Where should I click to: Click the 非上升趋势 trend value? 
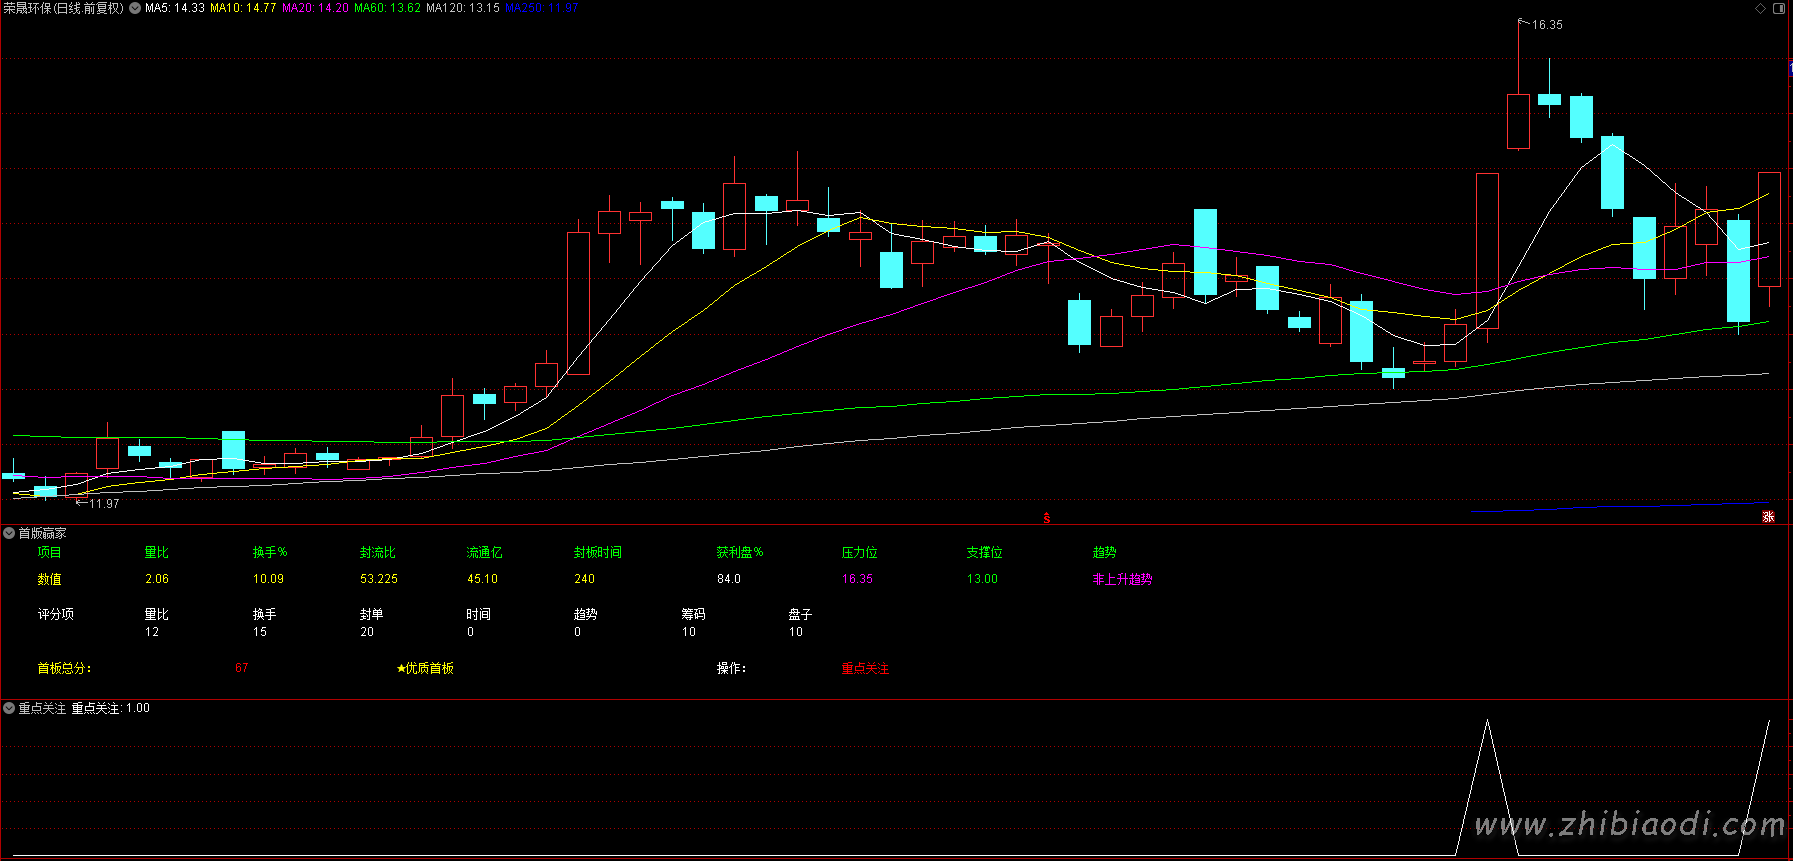(x=1122, y=579)
